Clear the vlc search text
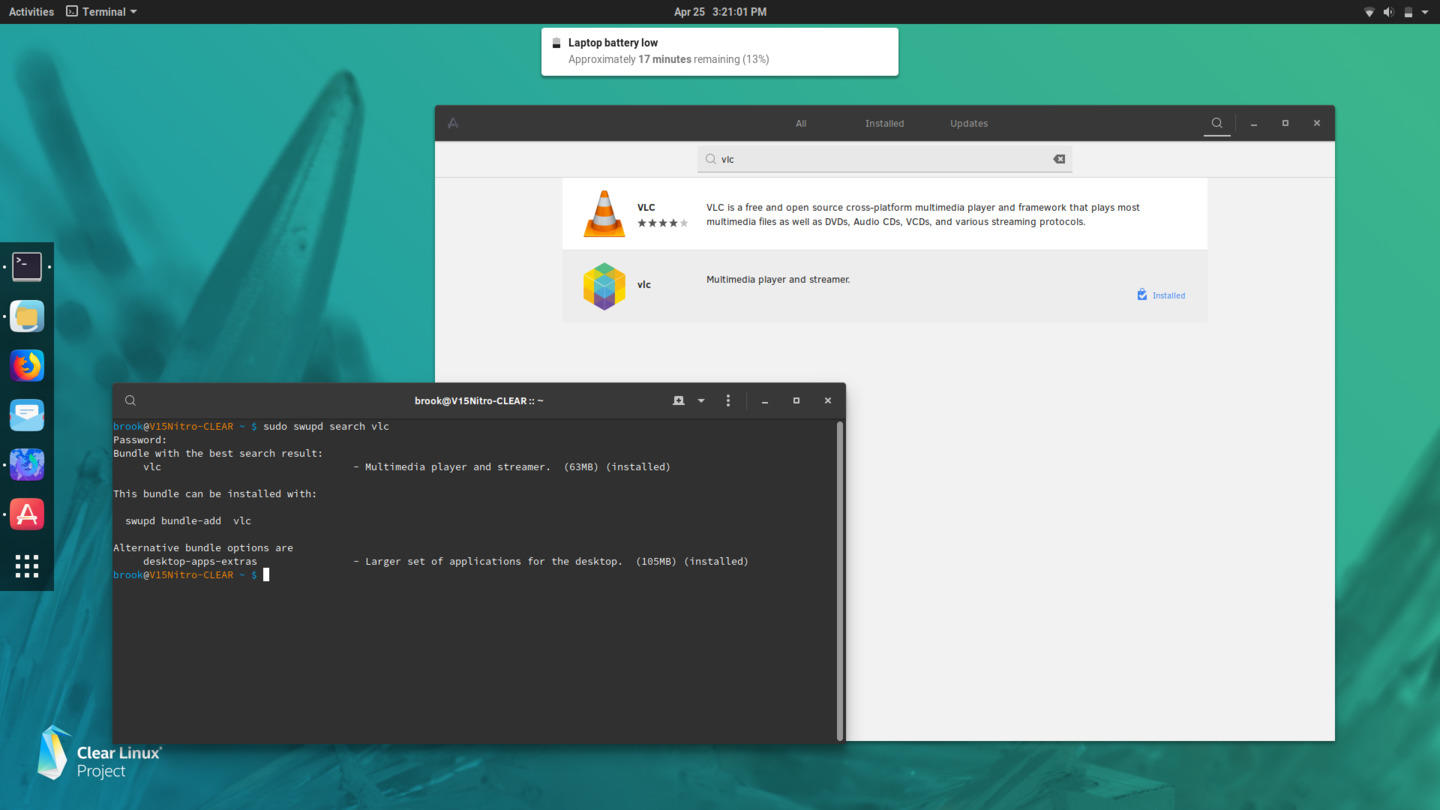 coord(1059,159)
